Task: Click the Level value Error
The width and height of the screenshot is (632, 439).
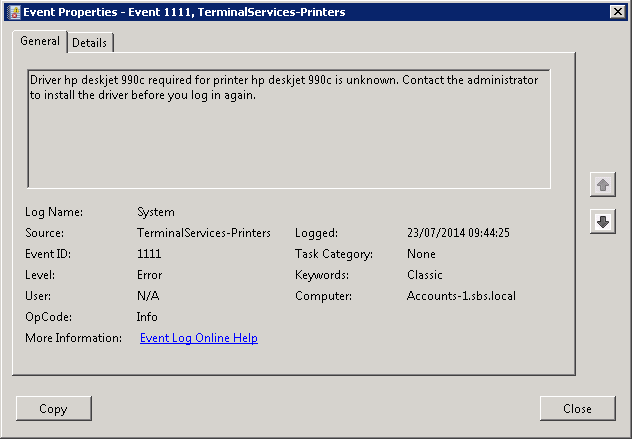Action: [149, 275]
